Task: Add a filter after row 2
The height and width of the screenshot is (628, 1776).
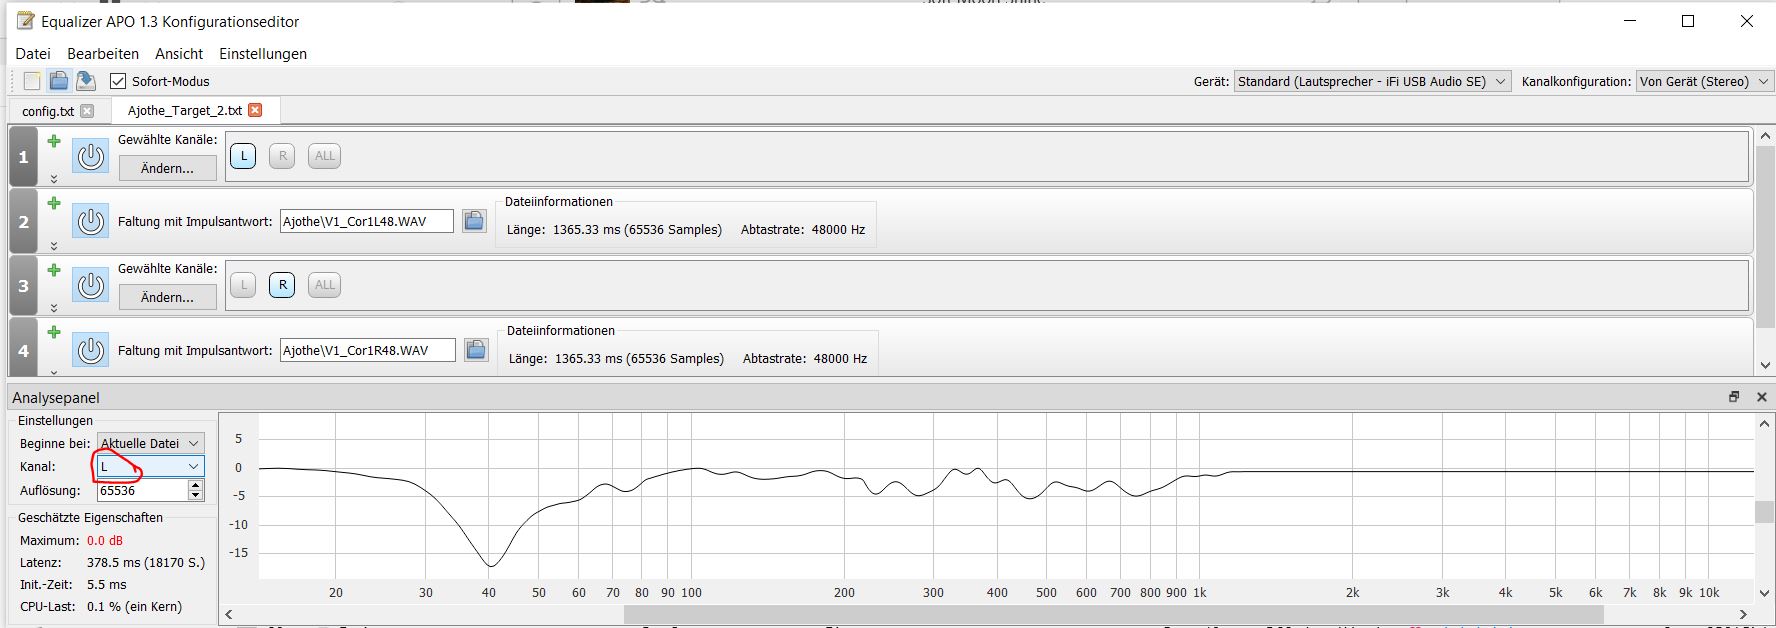Action: (54, 203)
